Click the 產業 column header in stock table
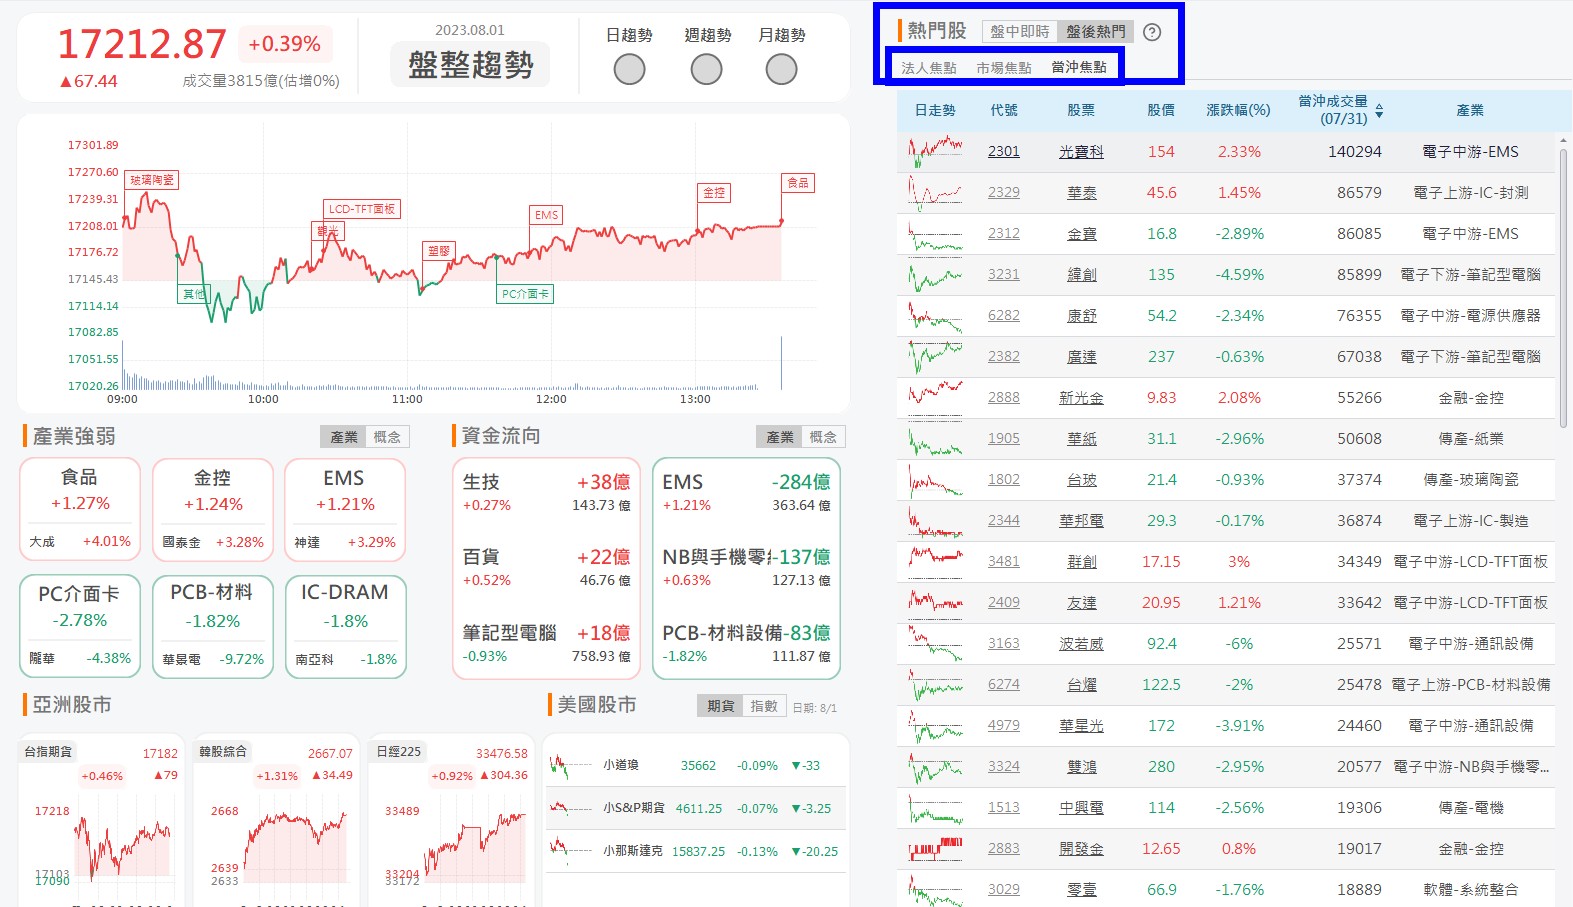 click(1470, 110)
